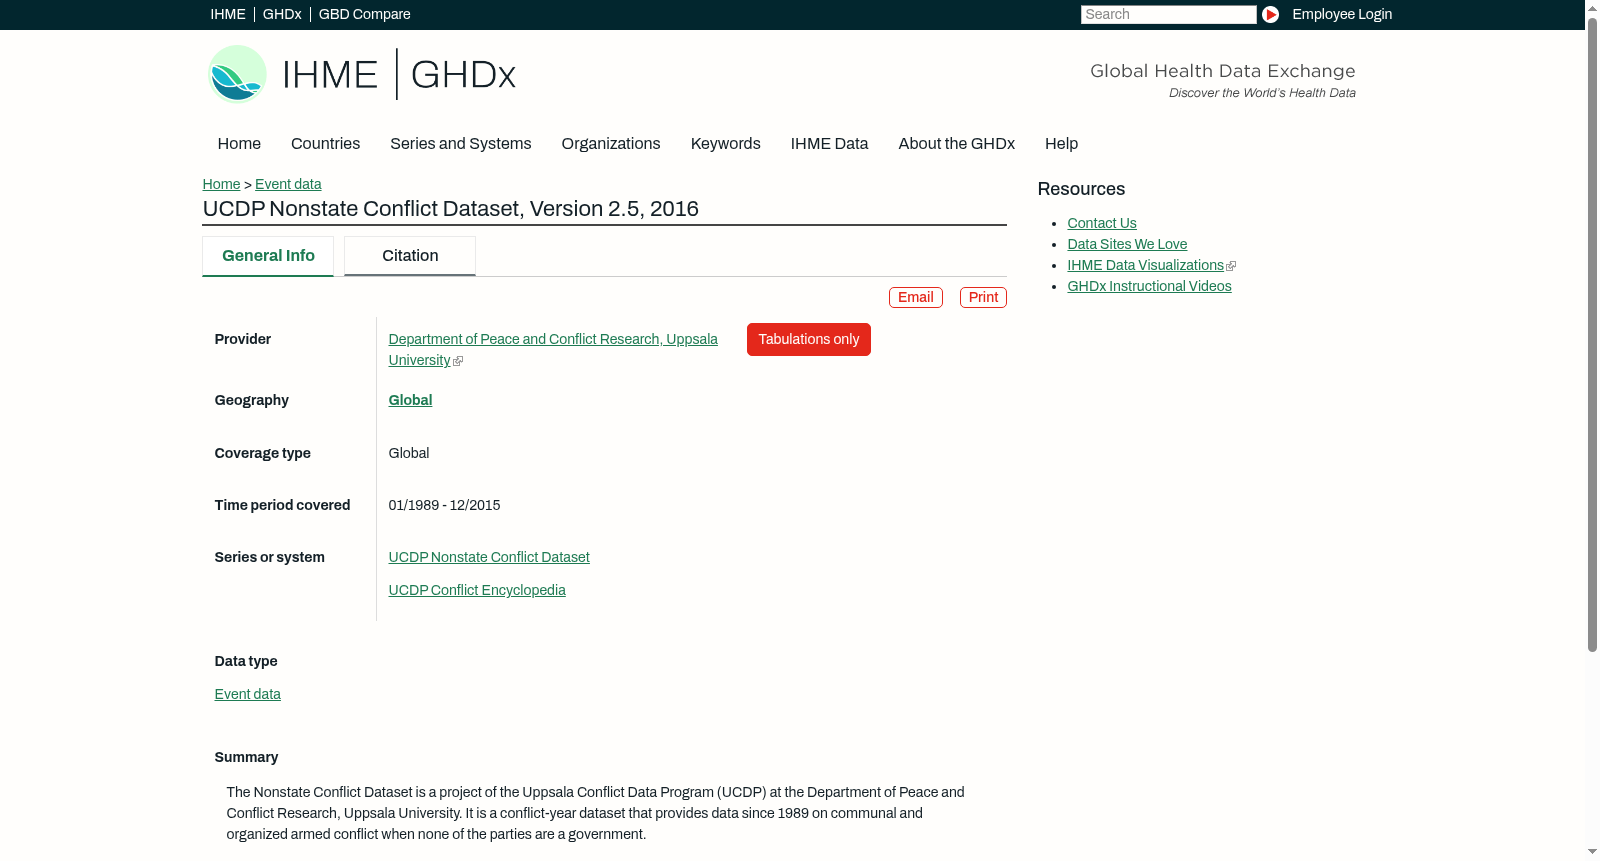Open Event data link under Data type
Image resolution: width=1600 pixels, height=861 pixels.
click(x=247, y=694)
